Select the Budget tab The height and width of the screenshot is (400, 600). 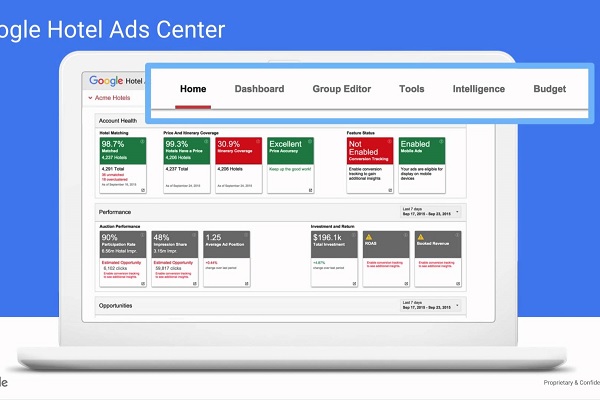549,89
